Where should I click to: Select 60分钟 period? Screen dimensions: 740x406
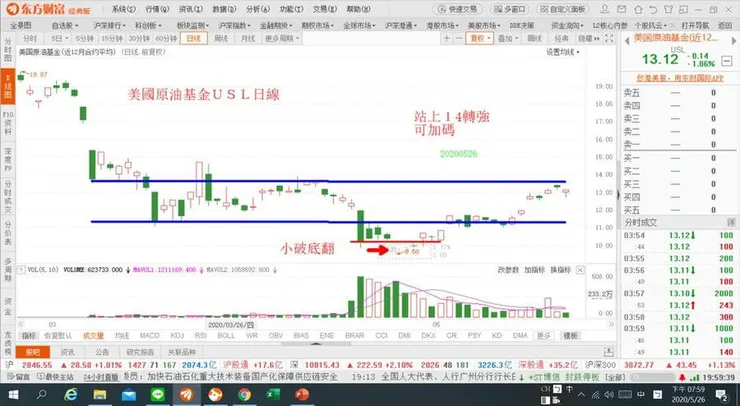166,38
